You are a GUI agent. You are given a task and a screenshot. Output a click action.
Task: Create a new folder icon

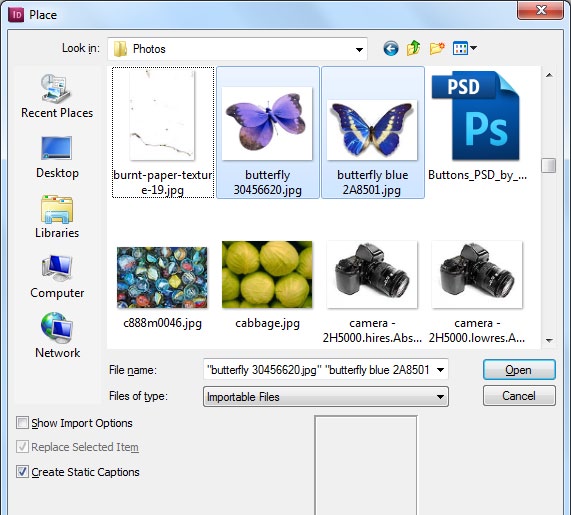coord(437,48)
